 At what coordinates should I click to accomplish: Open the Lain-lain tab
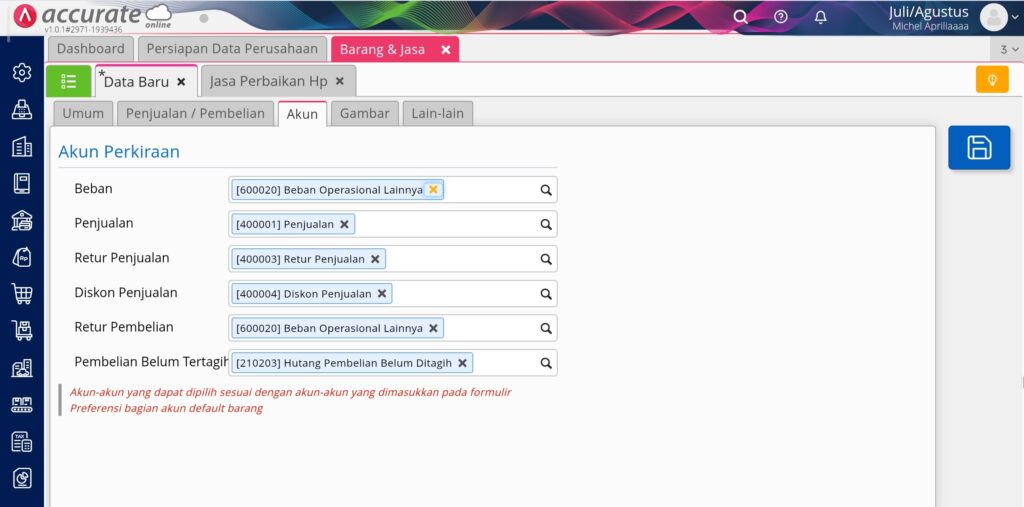(x=438, y=113)
